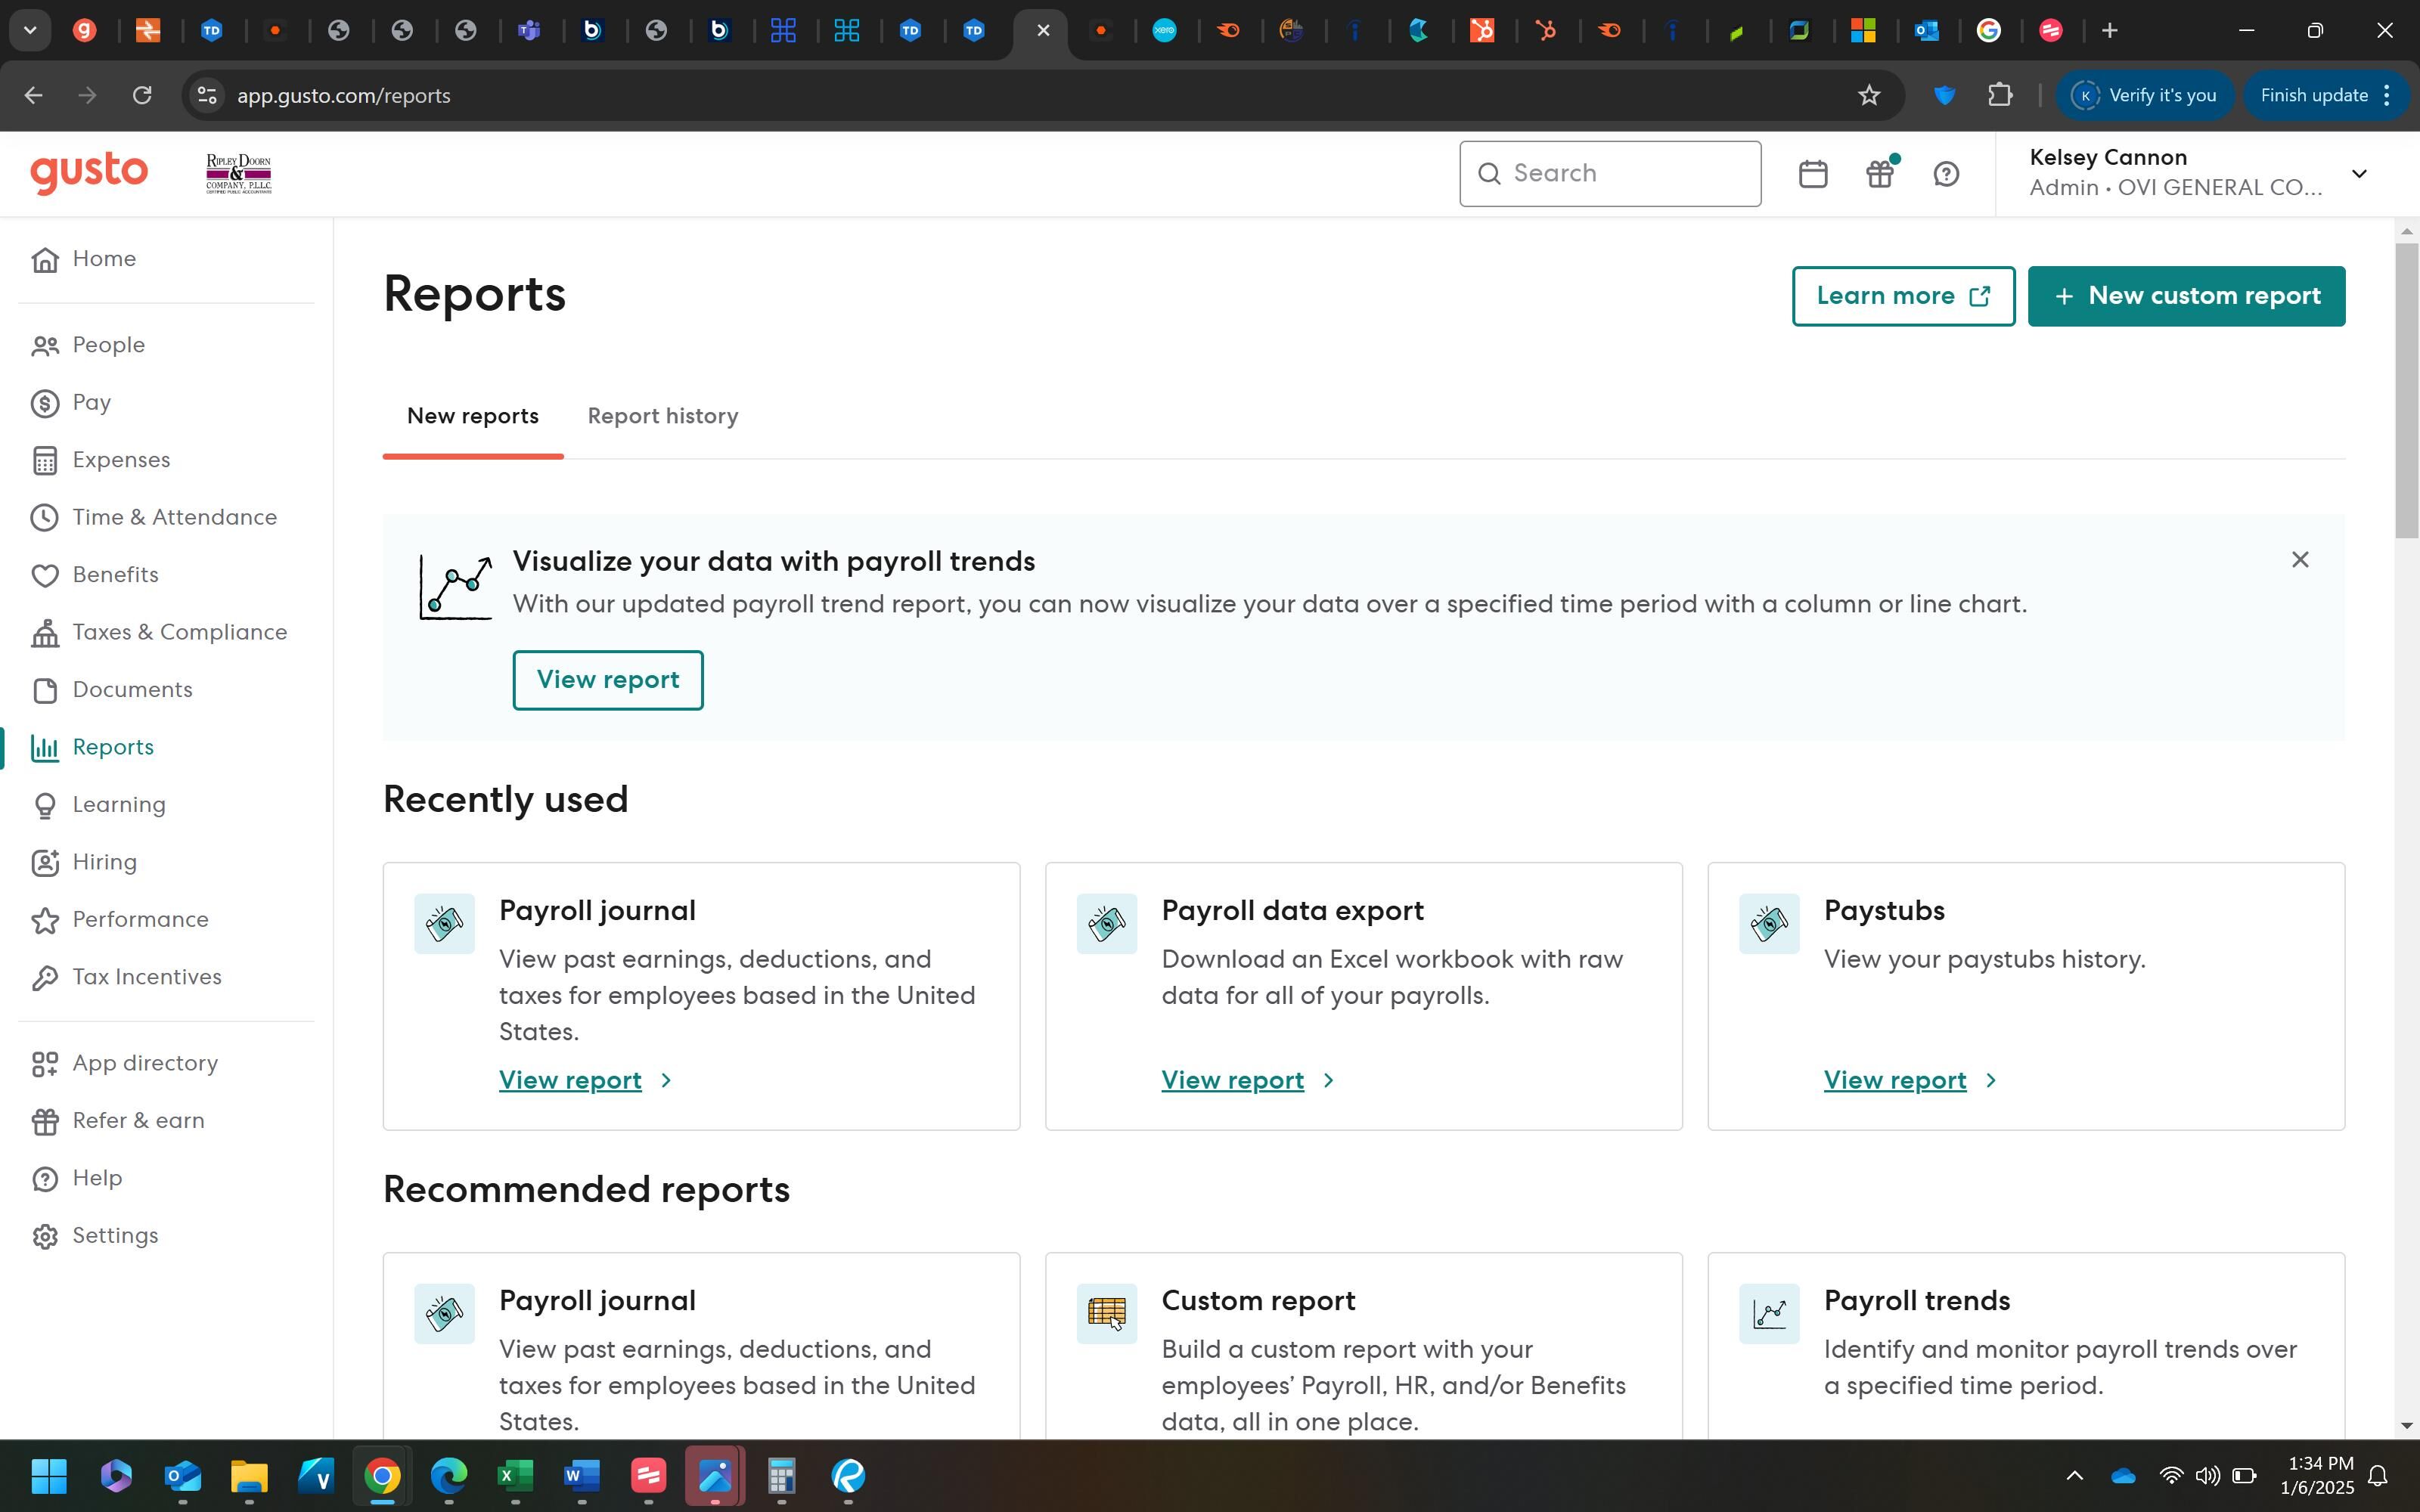2420x1512 pixels.
Task: Open Taxes & Compliance in sidebar
Action: 179,632
